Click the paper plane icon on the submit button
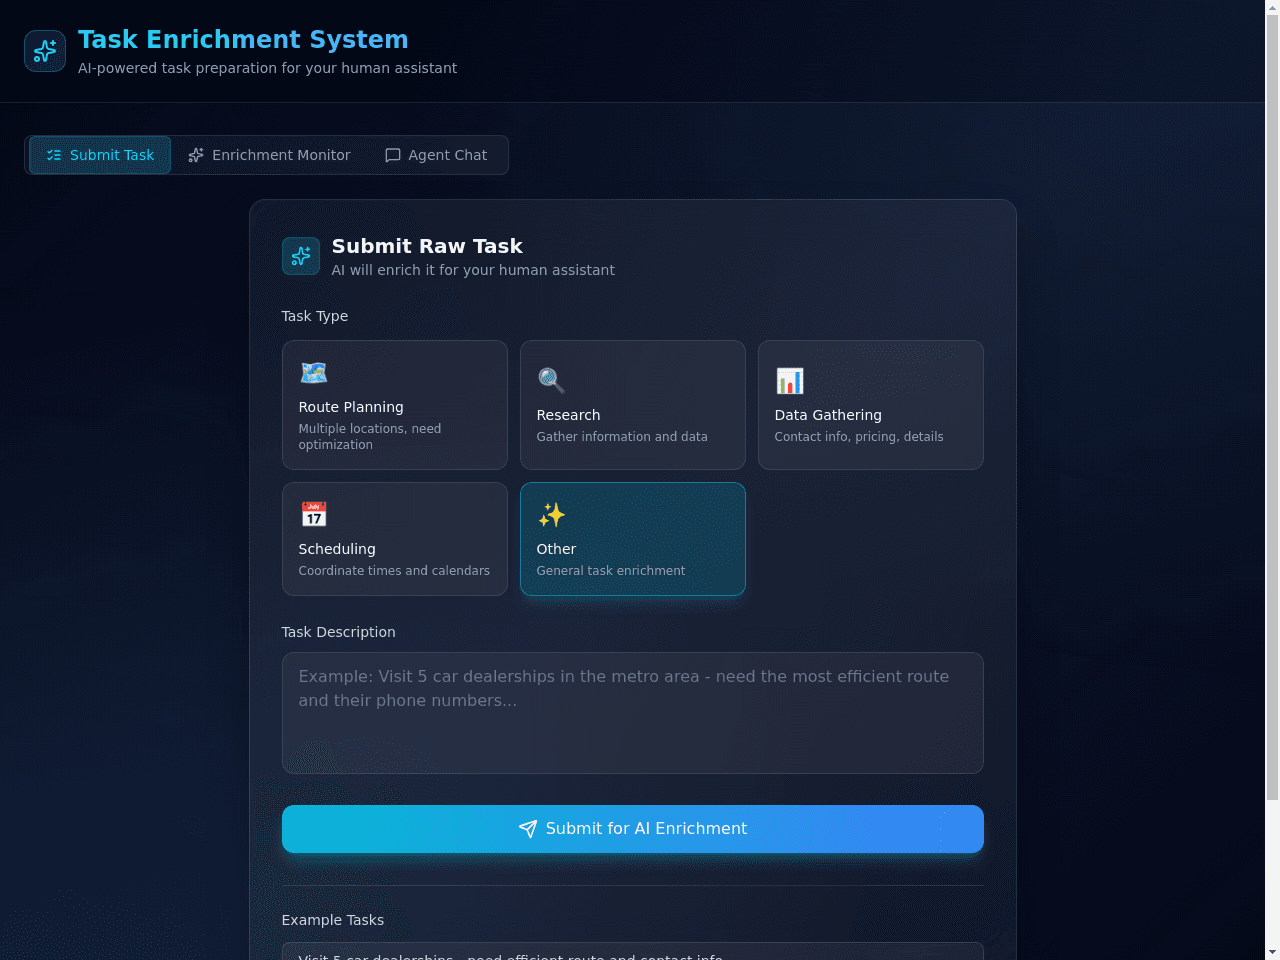 click(x=528, y=829)
